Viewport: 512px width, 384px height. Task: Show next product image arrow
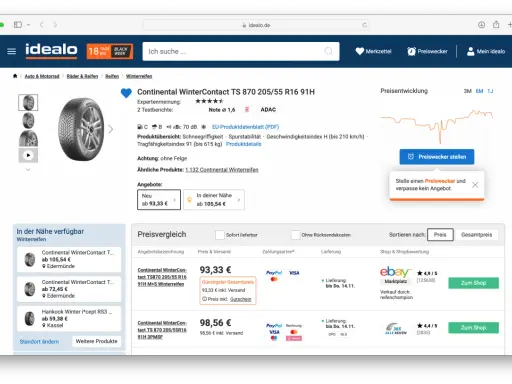pyautogui.click(x=111, y=129)
